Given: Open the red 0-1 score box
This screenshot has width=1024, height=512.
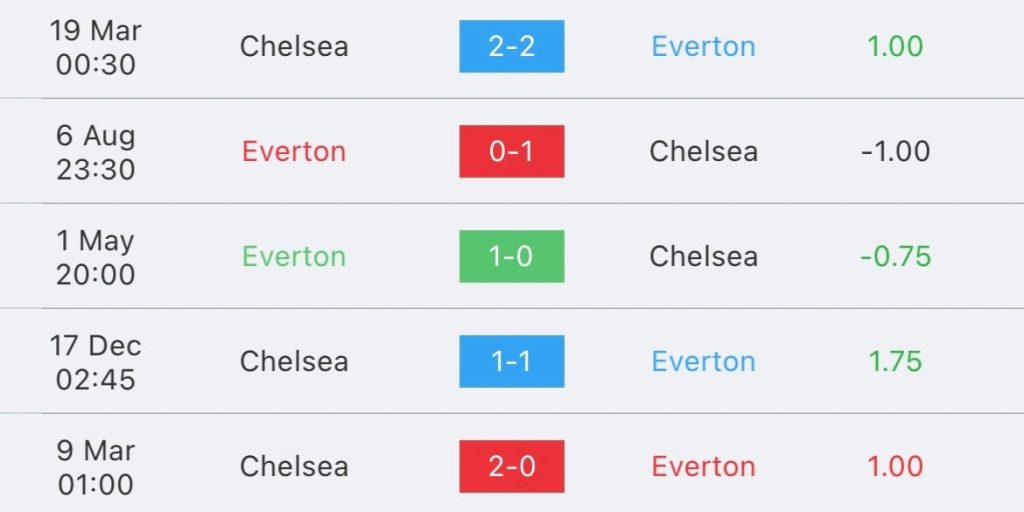Looking at the screenshot, I should click(x=511, y=152).
